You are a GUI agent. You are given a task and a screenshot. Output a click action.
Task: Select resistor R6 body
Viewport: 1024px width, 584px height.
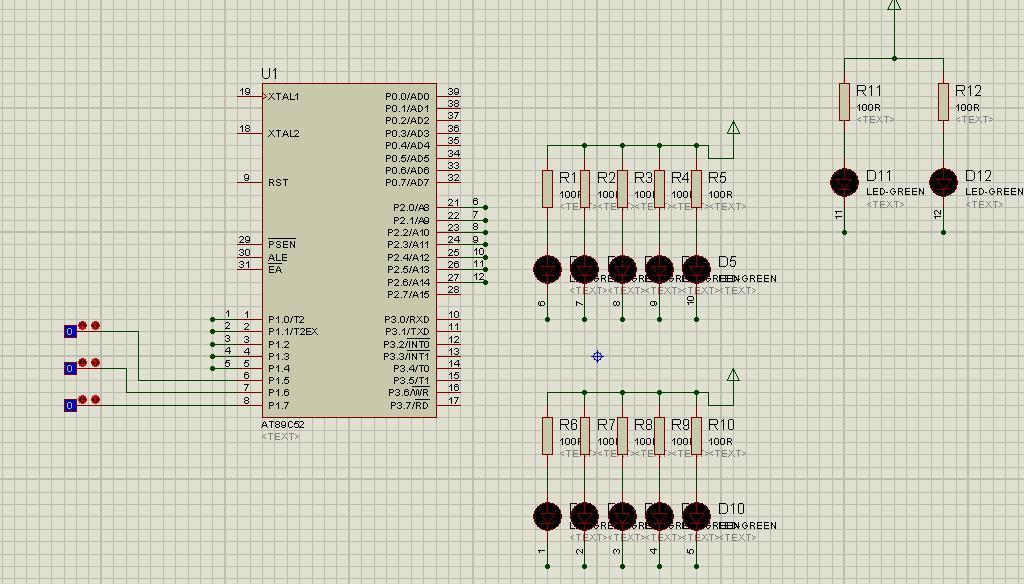tap(547, 436)
